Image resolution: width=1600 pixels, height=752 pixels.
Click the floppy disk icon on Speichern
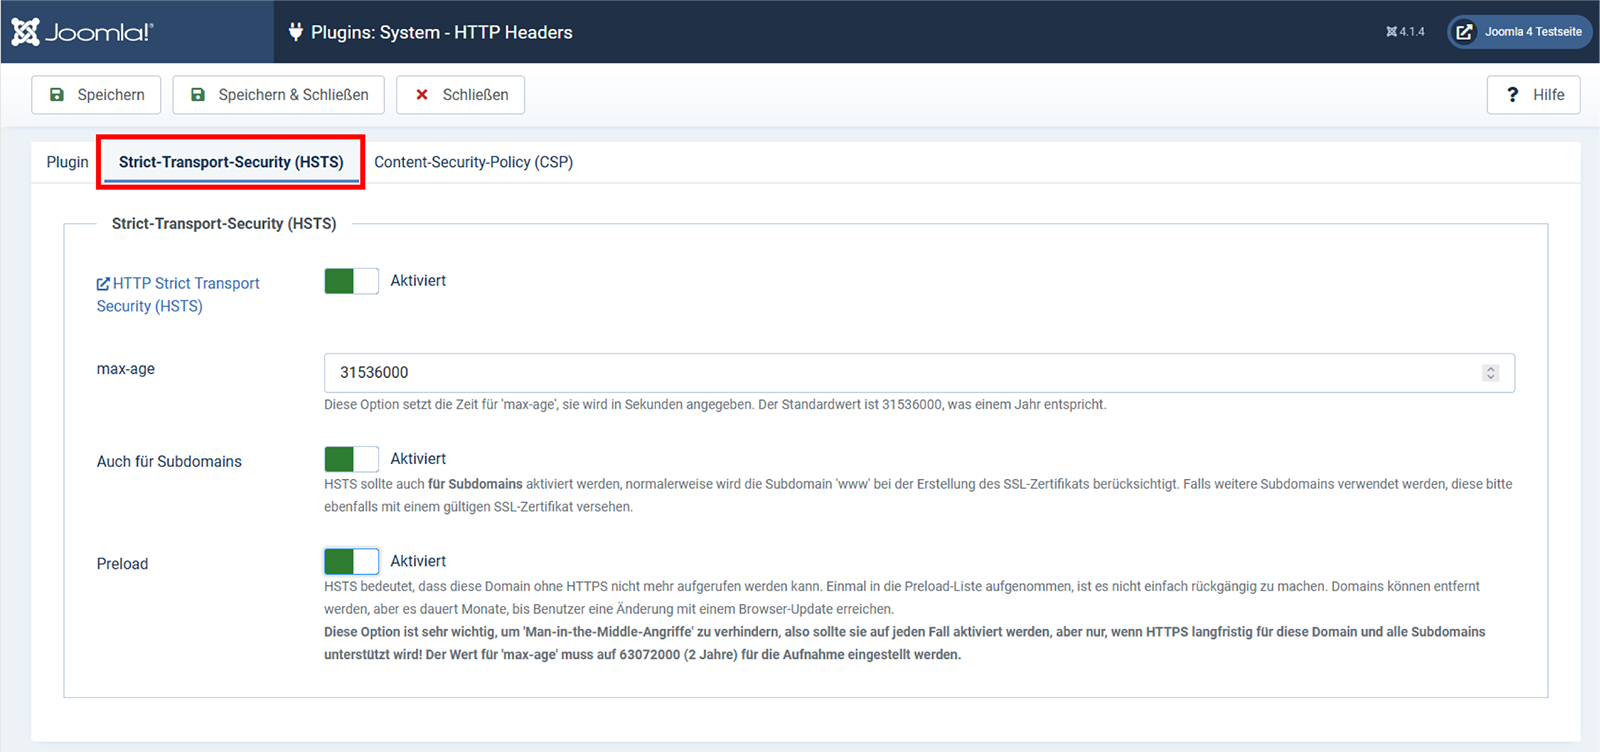point(57,95)
